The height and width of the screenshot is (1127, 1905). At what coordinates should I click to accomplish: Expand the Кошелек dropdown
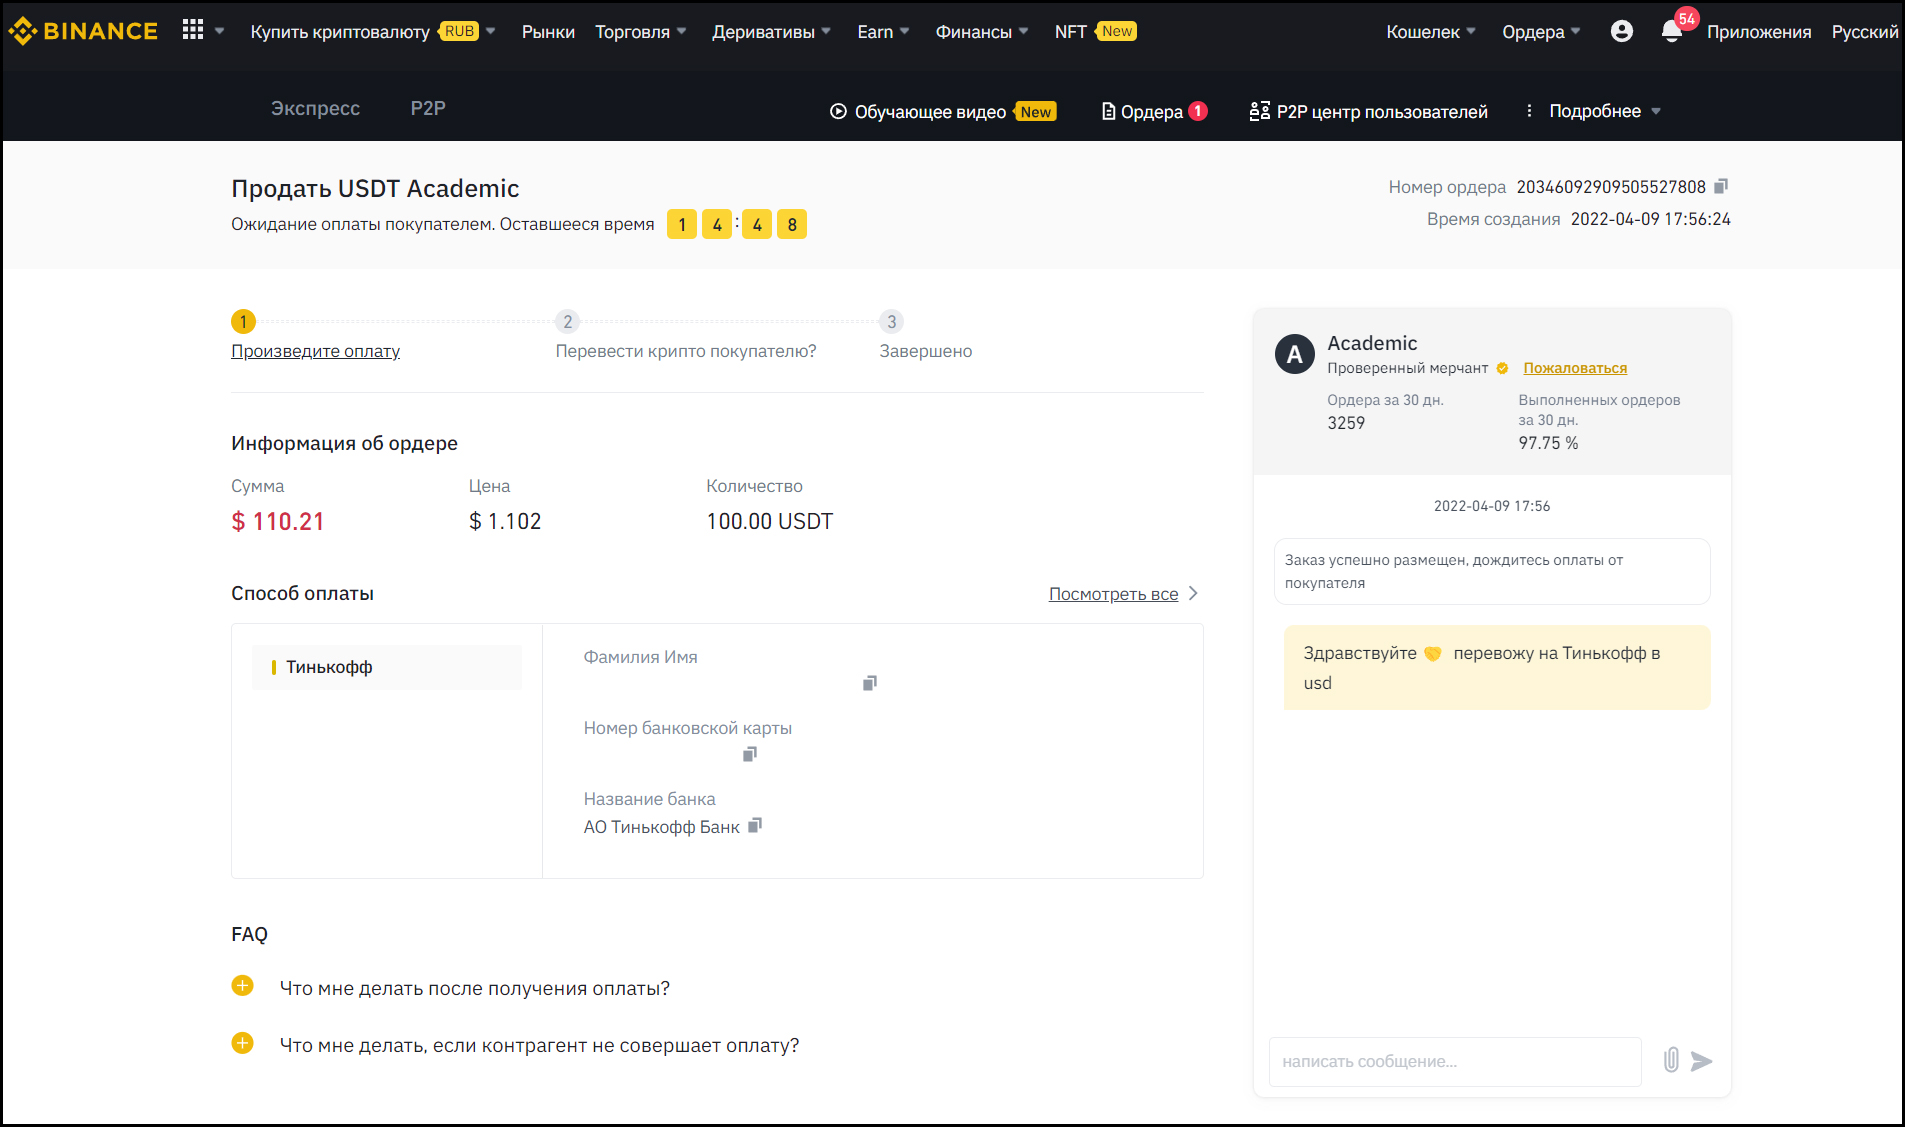(1431, 32)
